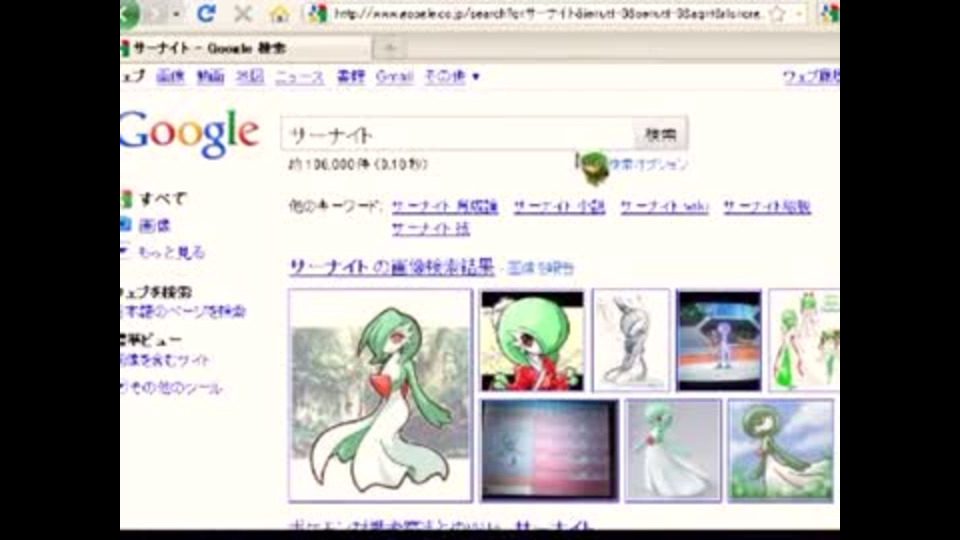
Task: Open the 検索オプション link
Action: [649, 164]
